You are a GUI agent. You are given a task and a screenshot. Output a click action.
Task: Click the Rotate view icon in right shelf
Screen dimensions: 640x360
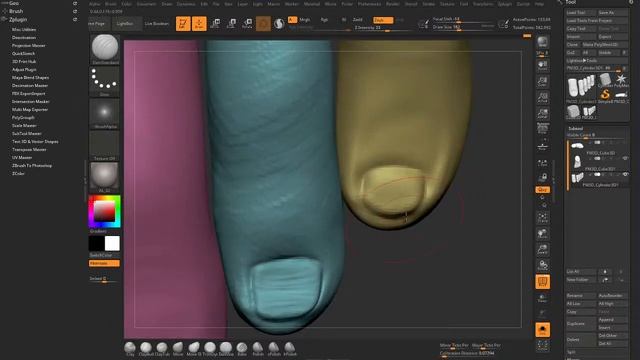click(542, 265)
